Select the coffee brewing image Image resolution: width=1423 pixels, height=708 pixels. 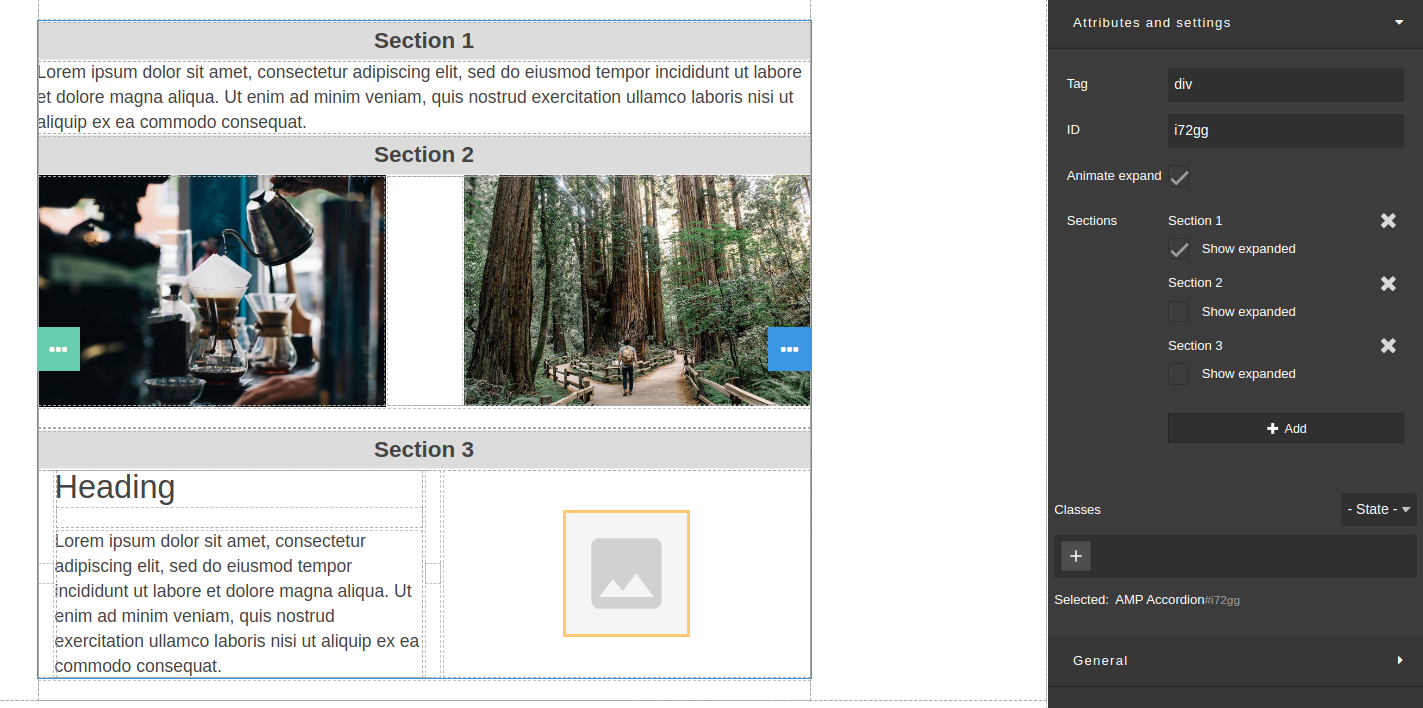(x=212, y=291)
